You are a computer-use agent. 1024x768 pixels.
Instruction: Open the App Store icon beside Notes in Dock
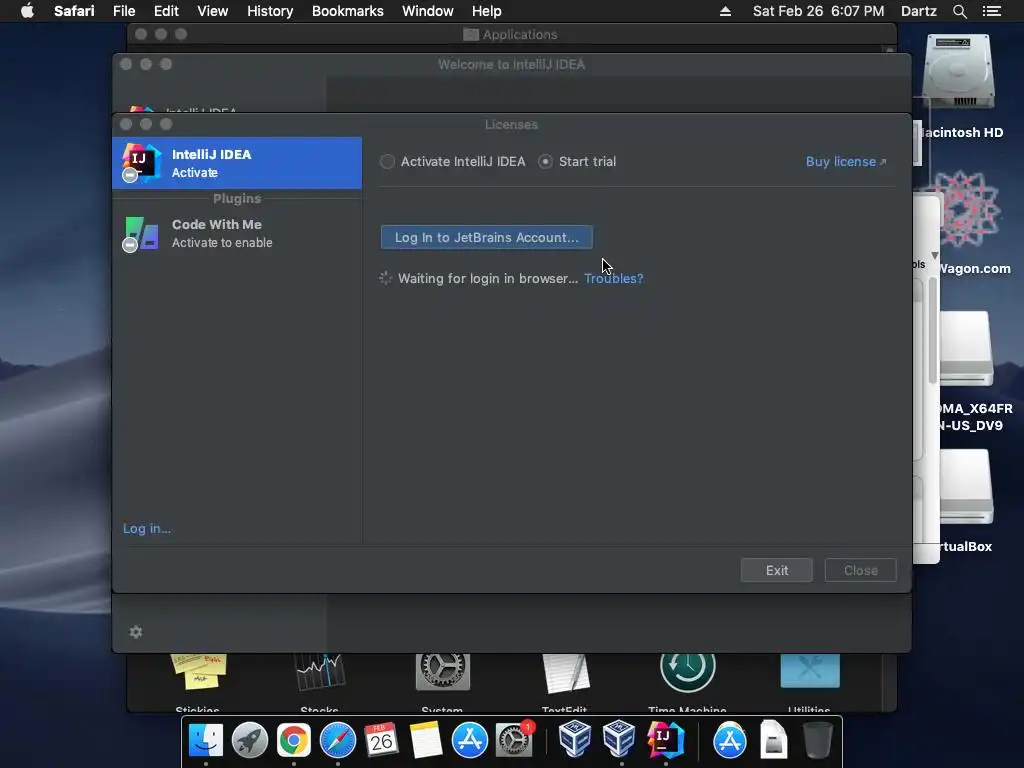pos(470,740)
